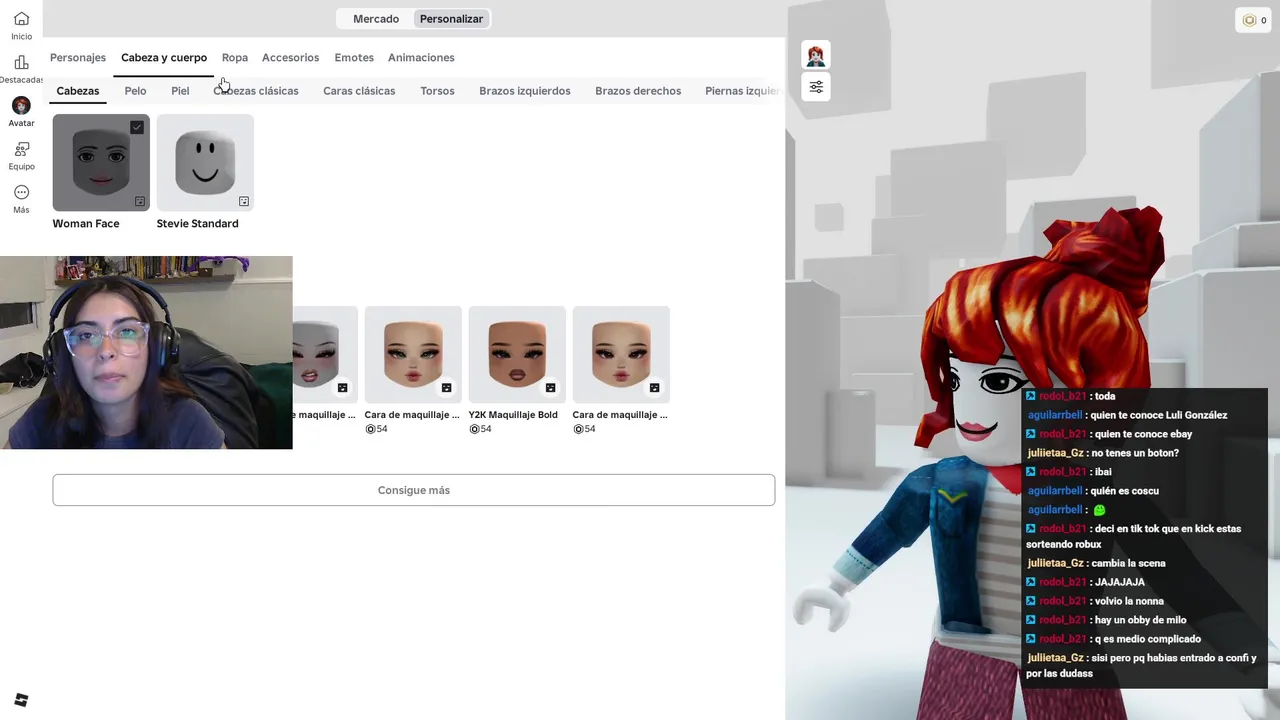Select Cabezas clásicas subcategory
Image resolution: width=1280 pixels, height=720 pixels.
(x=256, y=91)
